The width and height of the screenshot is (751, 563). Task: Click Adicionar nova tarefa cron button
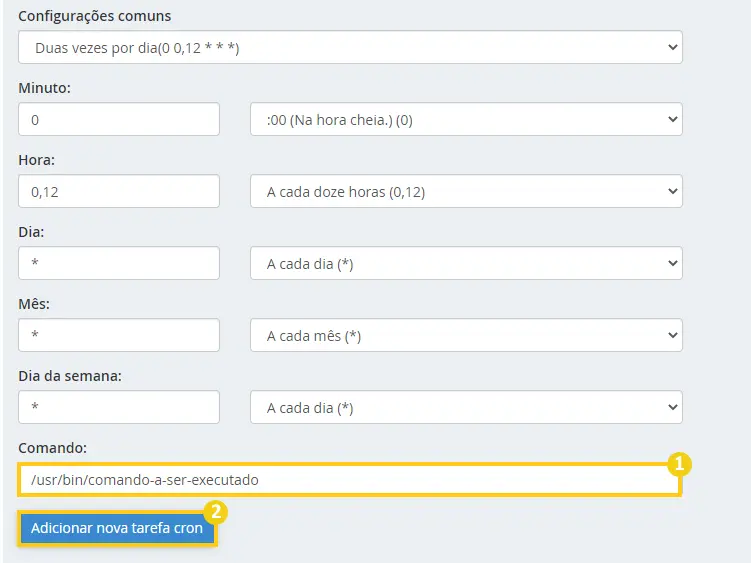click(x=117, y=528)
